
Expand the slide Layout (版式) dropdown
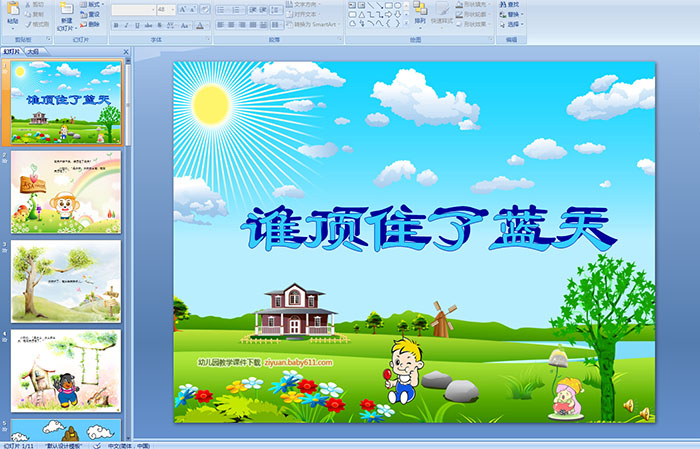91,4
